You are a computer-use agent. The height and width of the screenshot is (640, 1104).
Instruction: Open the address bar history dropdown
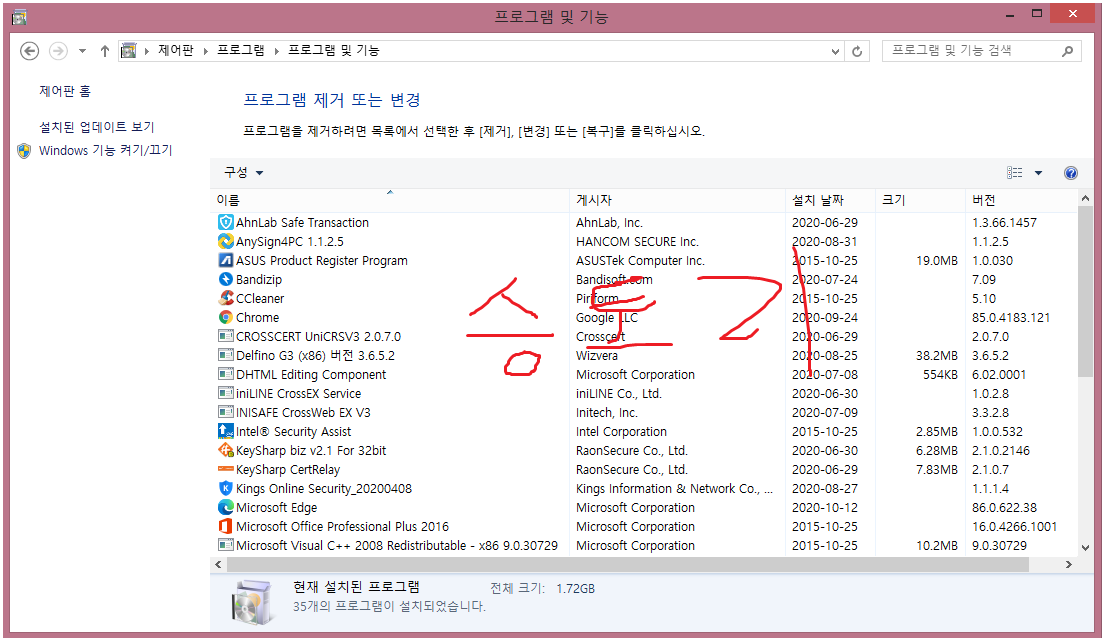tap(835, 51)
